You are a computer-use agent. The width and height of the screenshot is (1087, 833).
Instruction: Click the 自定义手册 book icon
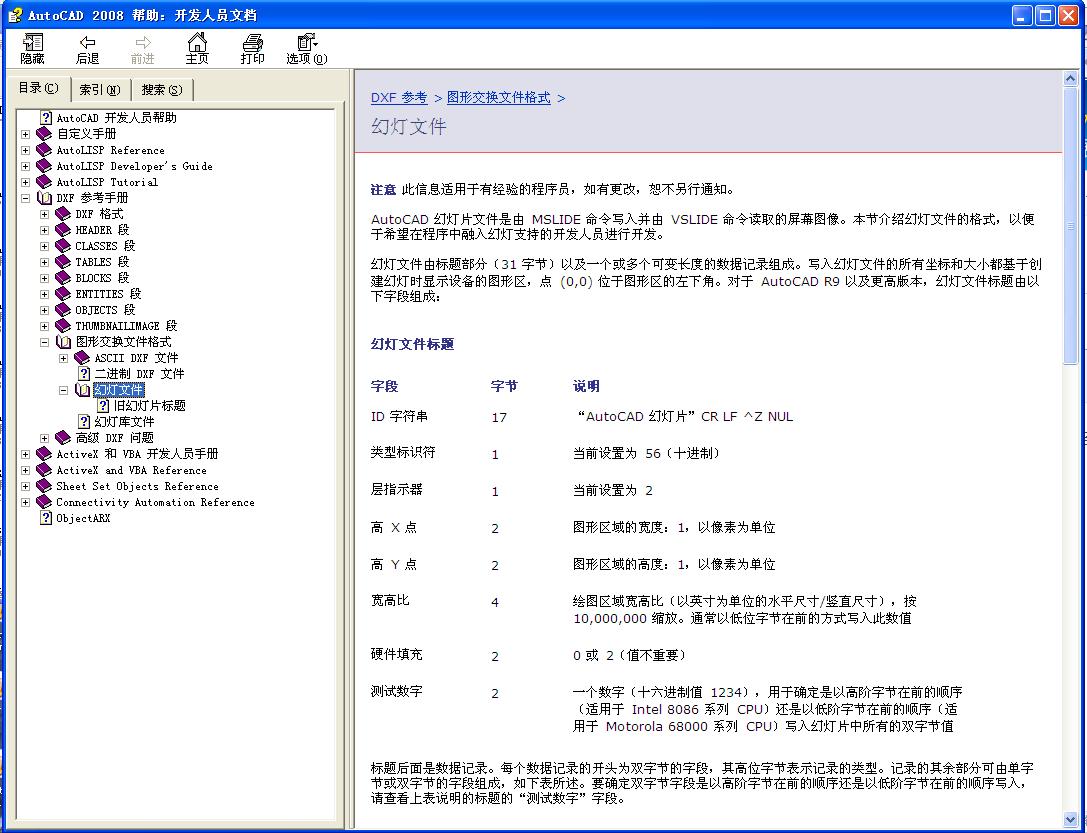pyautogui.click(x=44, y=134)
